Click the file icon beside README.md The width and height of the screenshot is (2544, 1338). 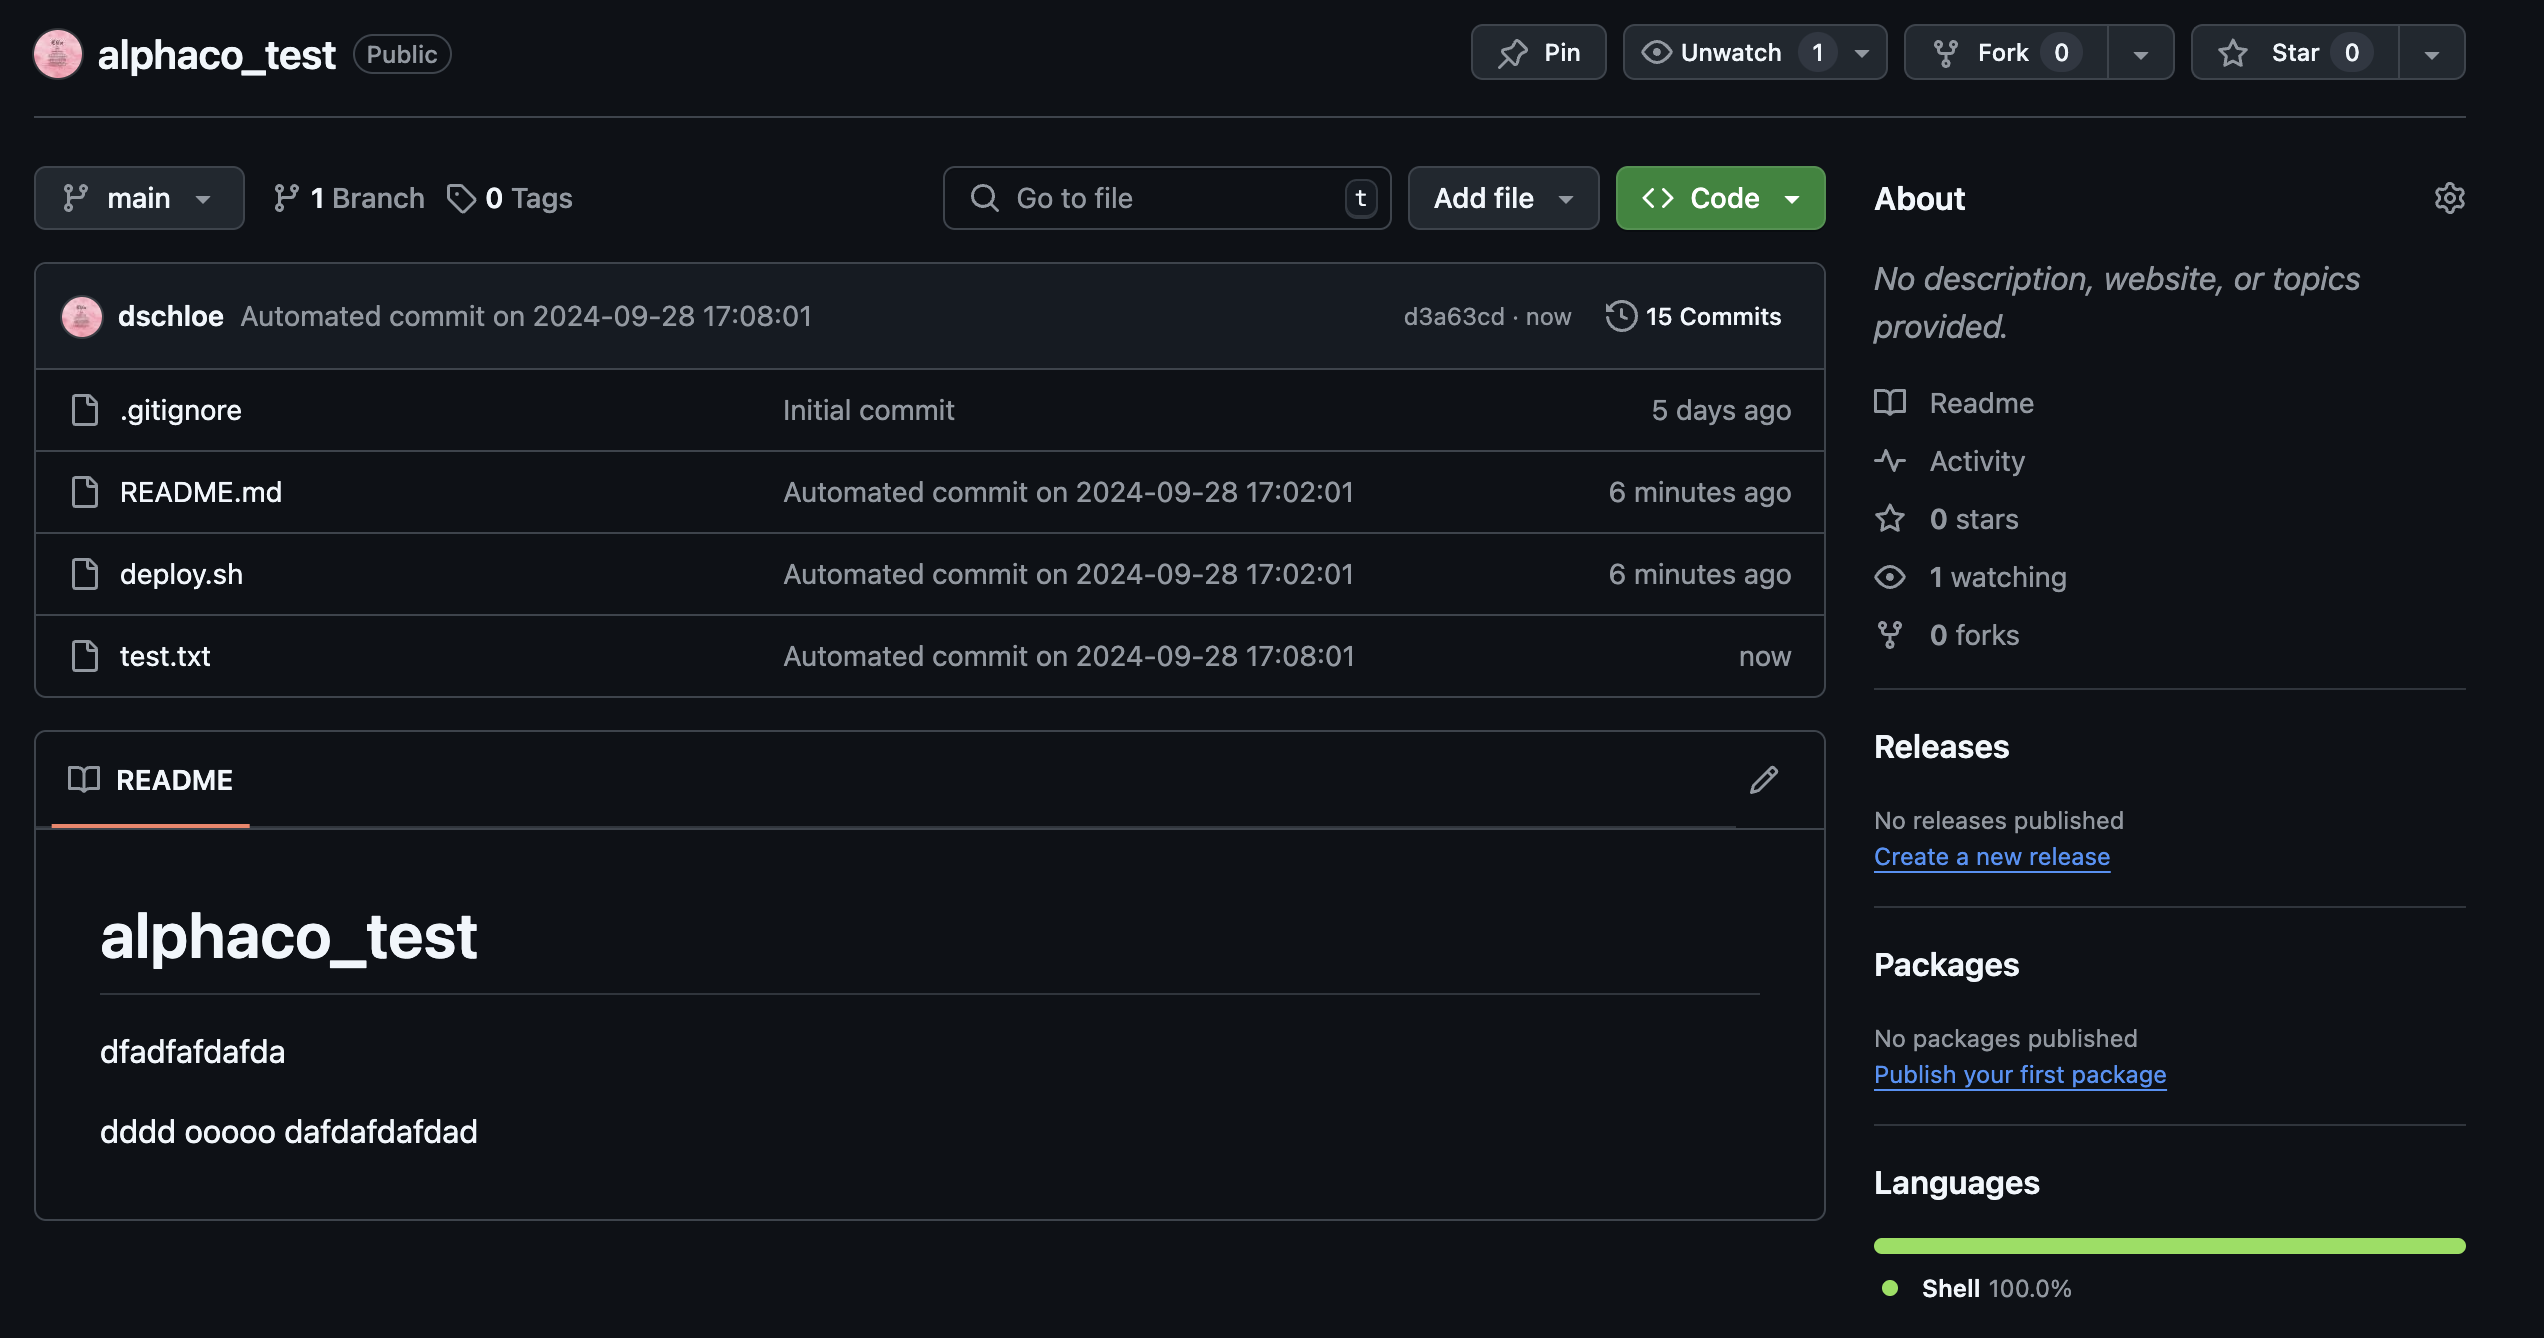point(85,492)
